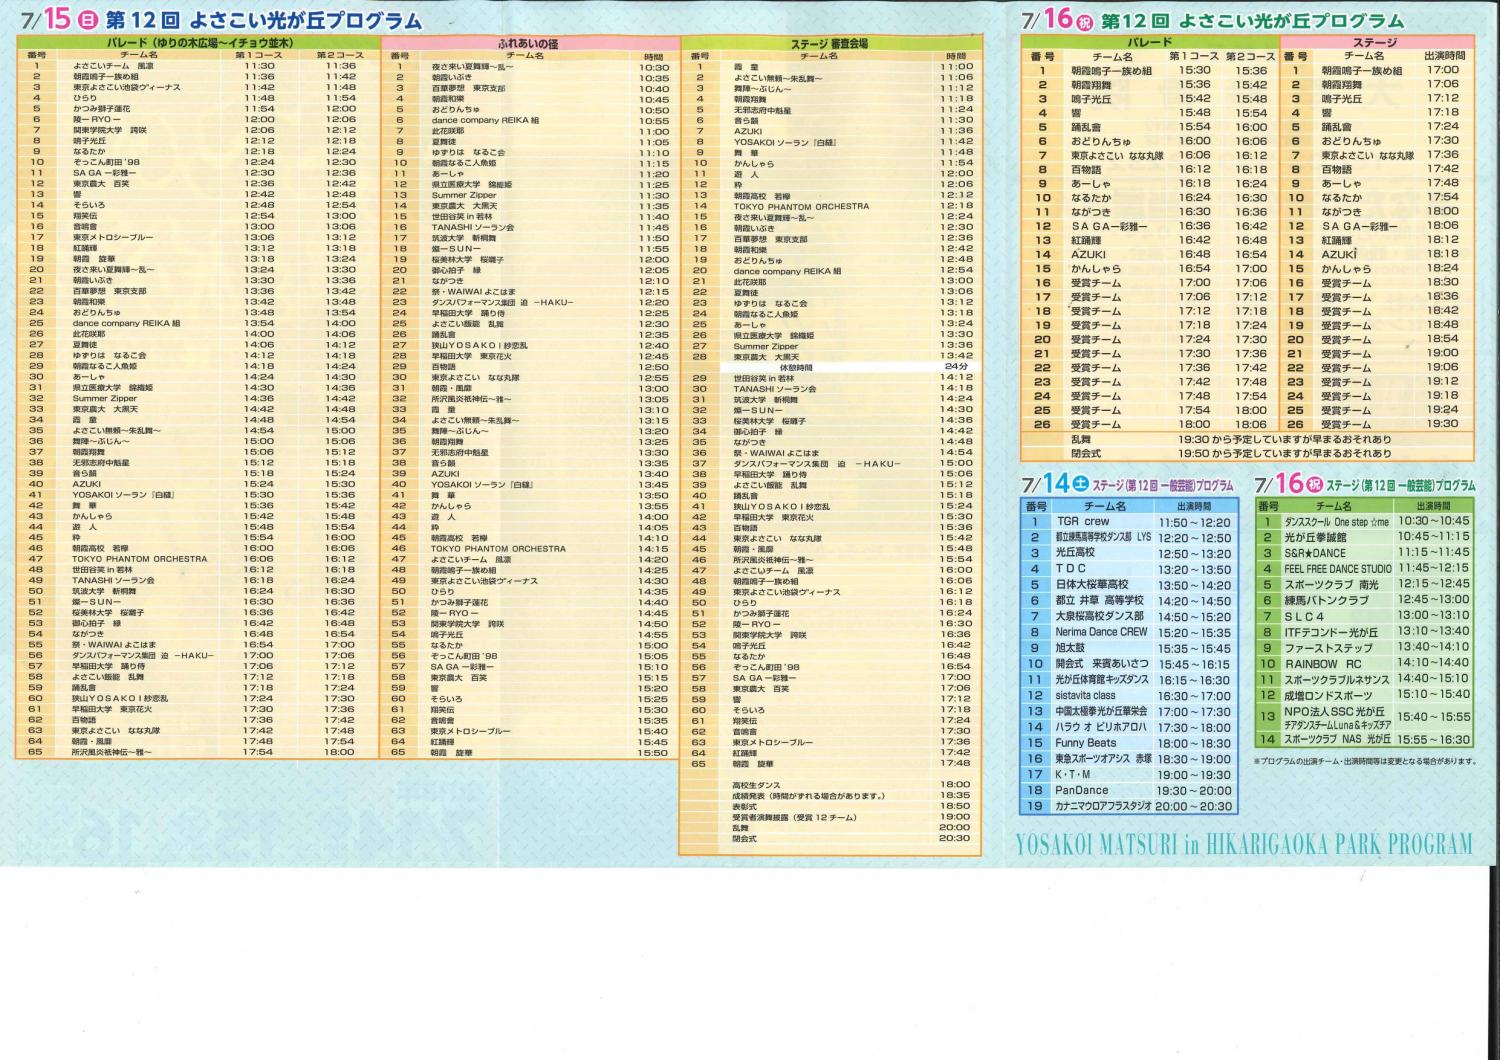
Task: Select S L C 4 team name
Action: click(1304, 616)
